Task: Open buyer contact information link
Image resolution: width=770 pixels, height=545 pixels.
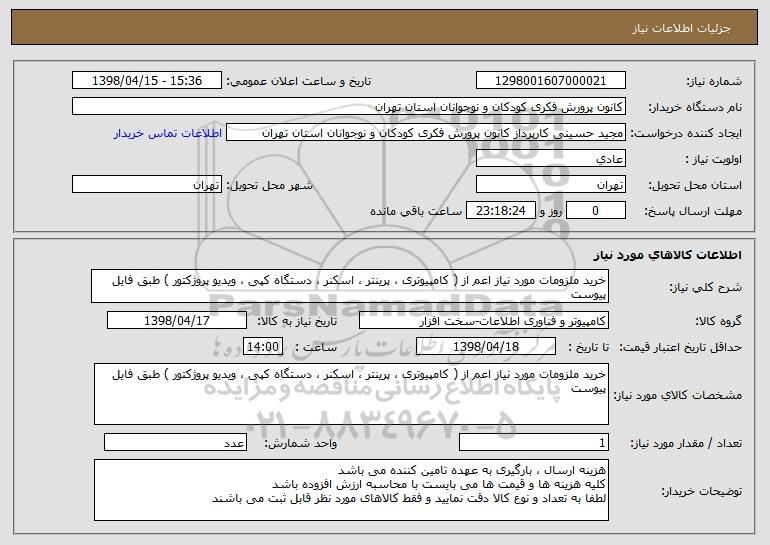Action: click(x=168, y=134)
